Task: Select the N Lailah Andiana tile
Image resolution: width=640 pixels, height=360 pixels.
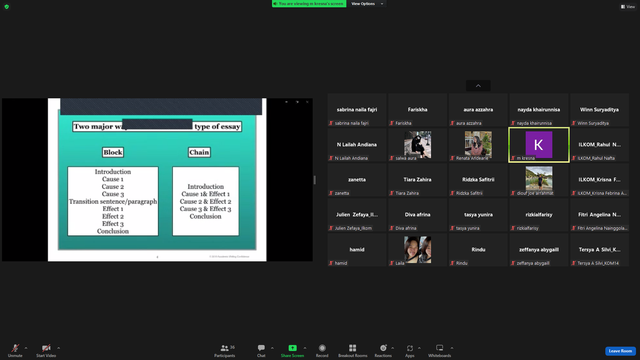Action: point(357,145)
